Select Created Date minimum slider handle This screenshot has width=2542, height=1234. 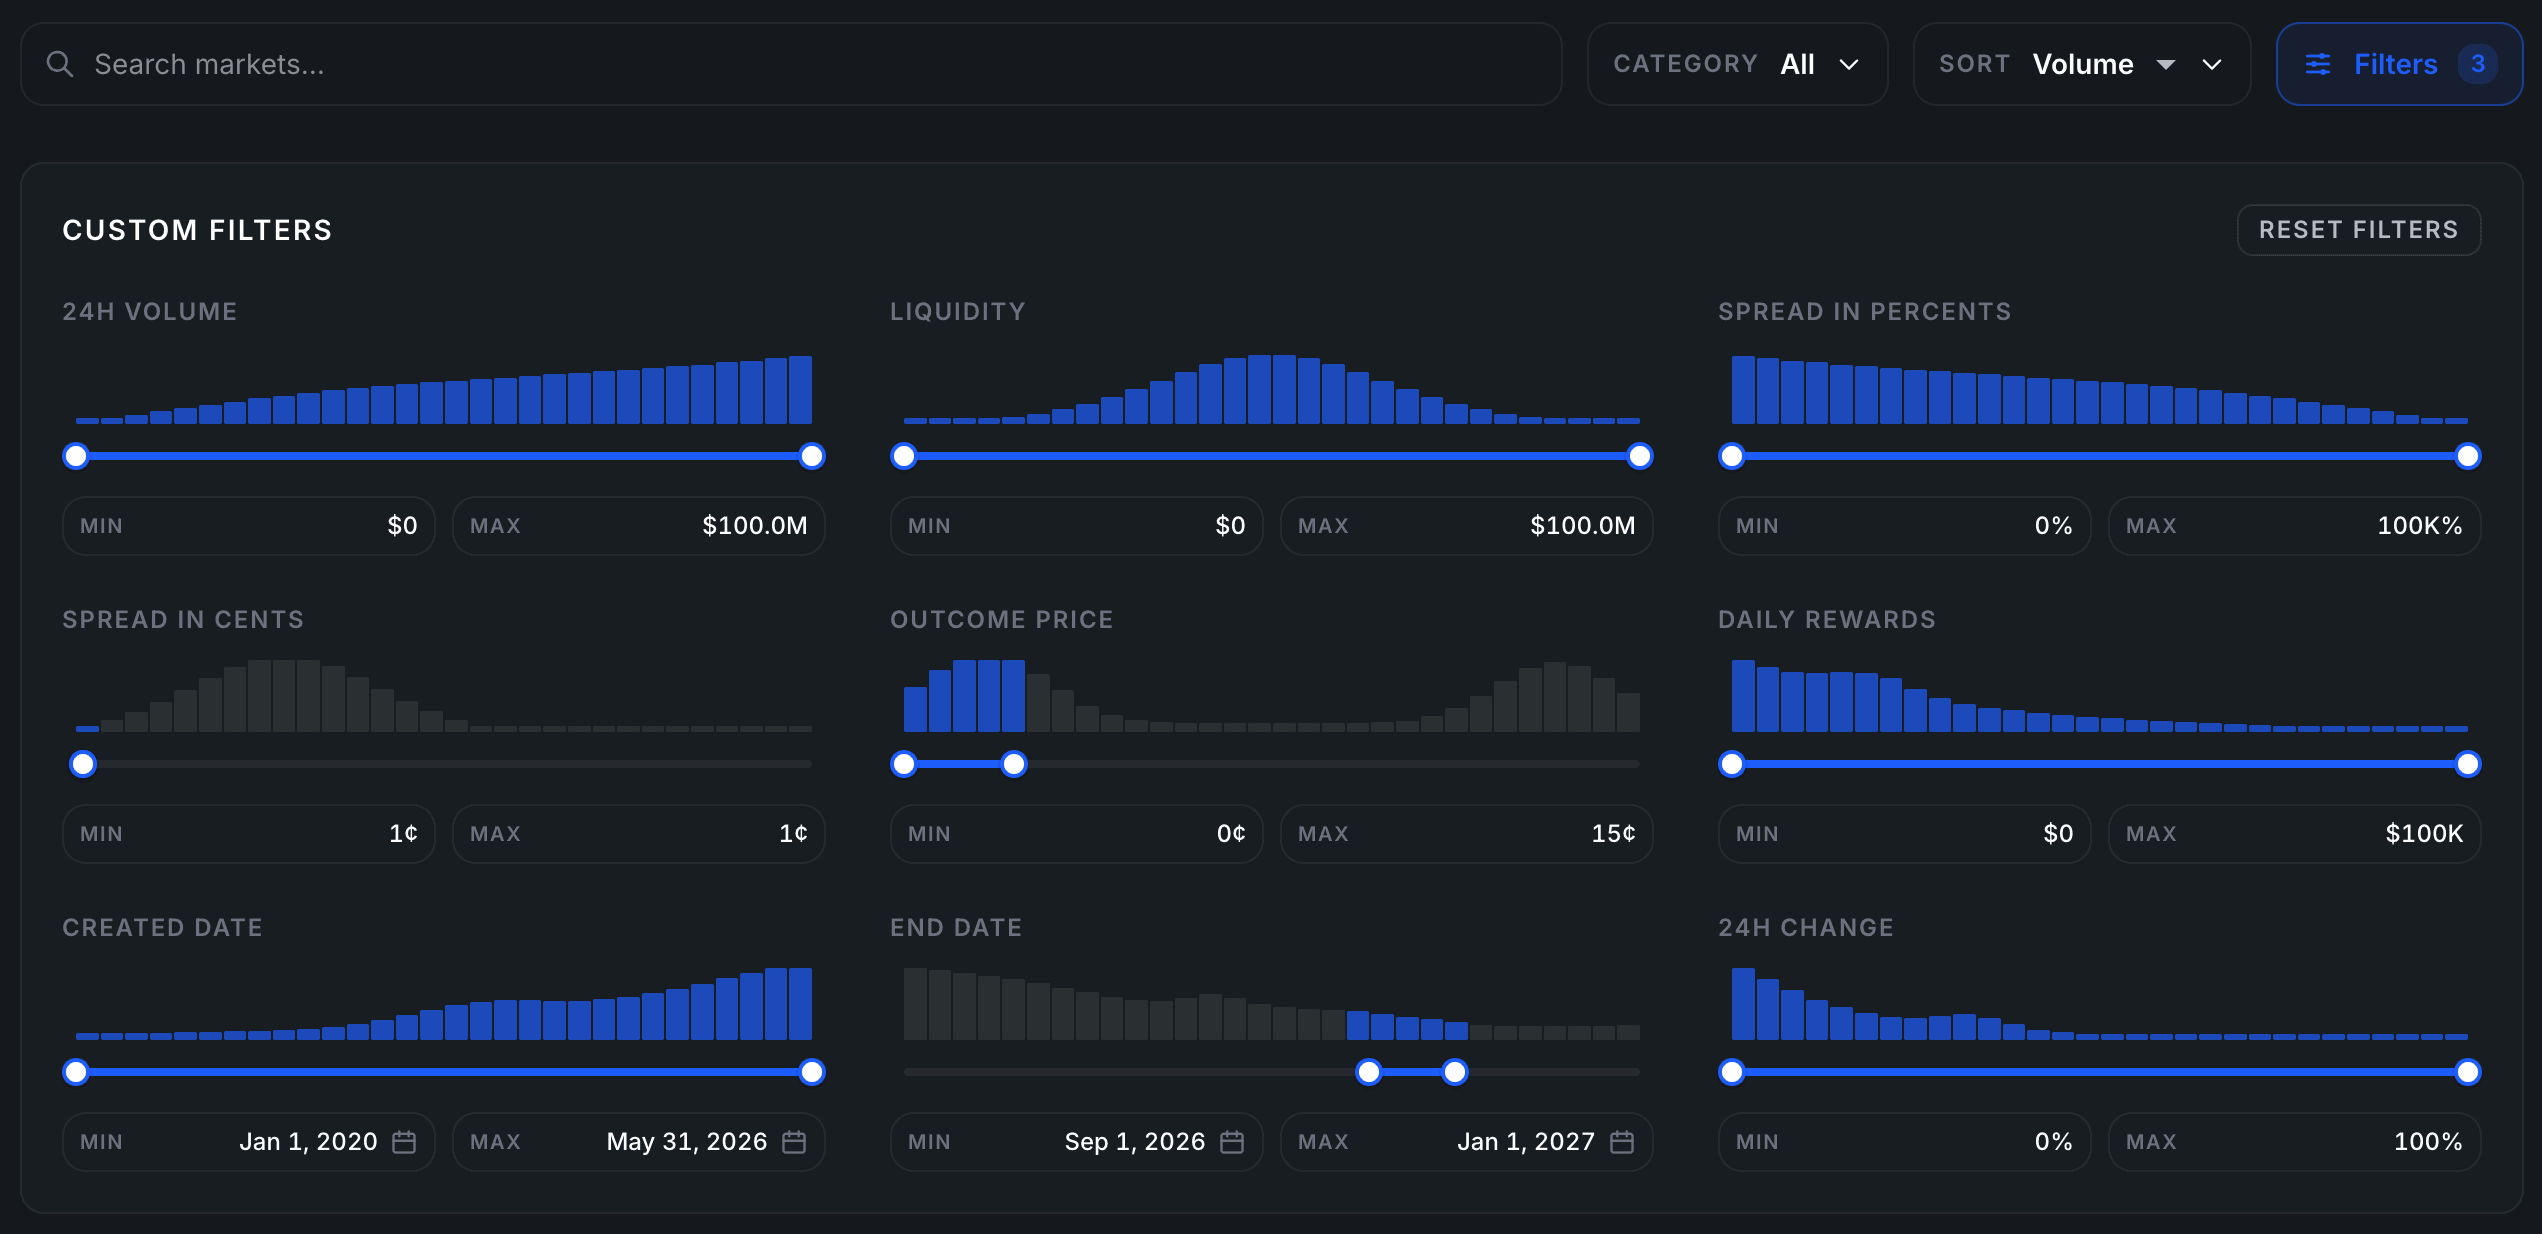pos(76,1072)
